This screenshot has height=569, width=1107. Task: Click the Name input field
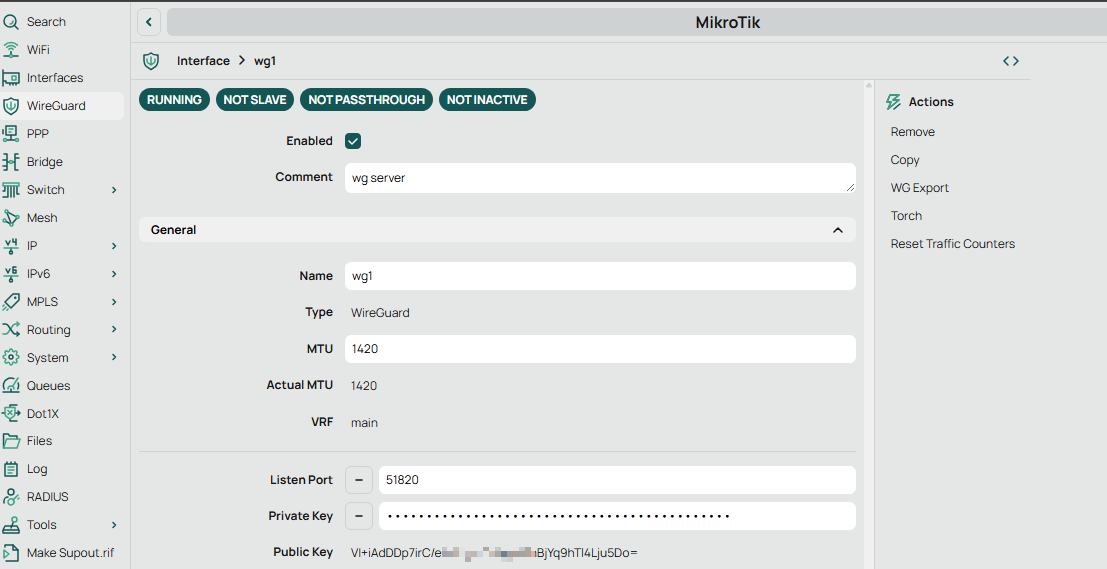point(600,276)
